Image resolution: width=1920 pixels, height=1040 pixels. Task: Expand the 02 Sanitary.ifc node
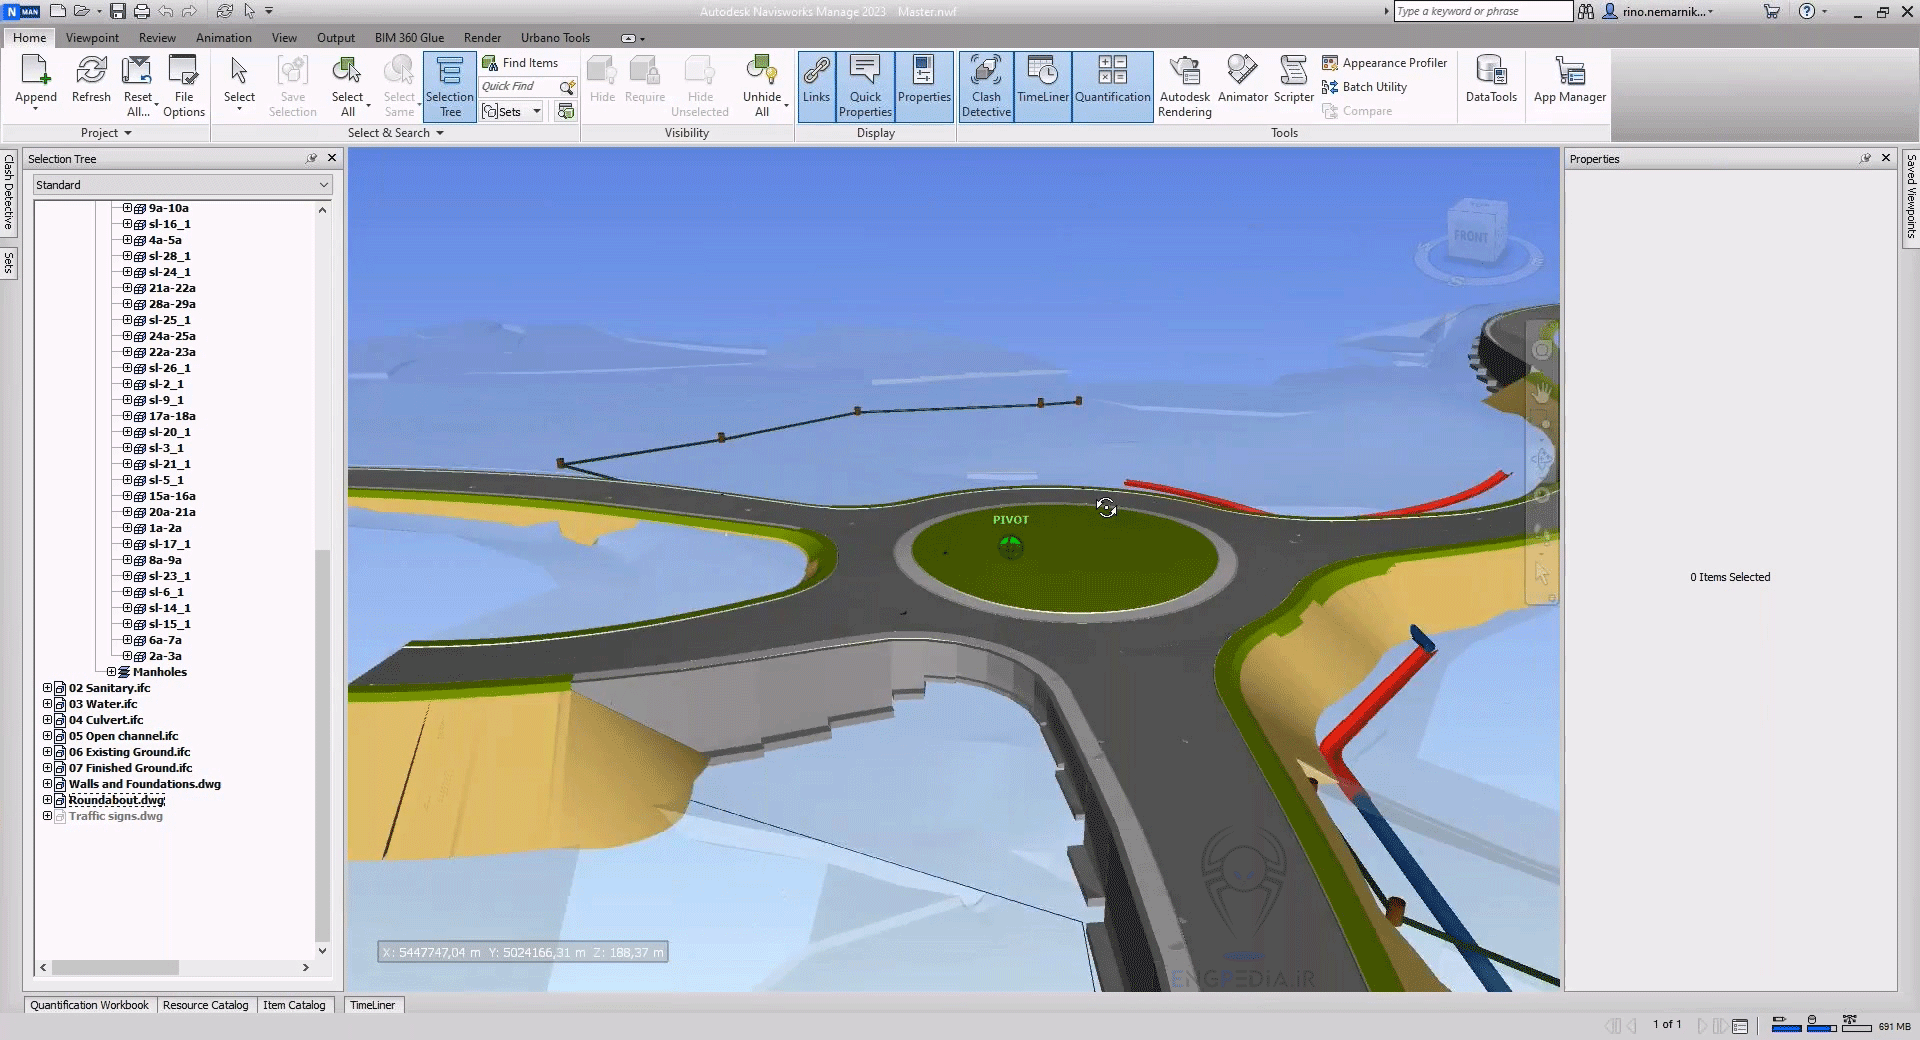pyautogui.click(x=47, y=688)
